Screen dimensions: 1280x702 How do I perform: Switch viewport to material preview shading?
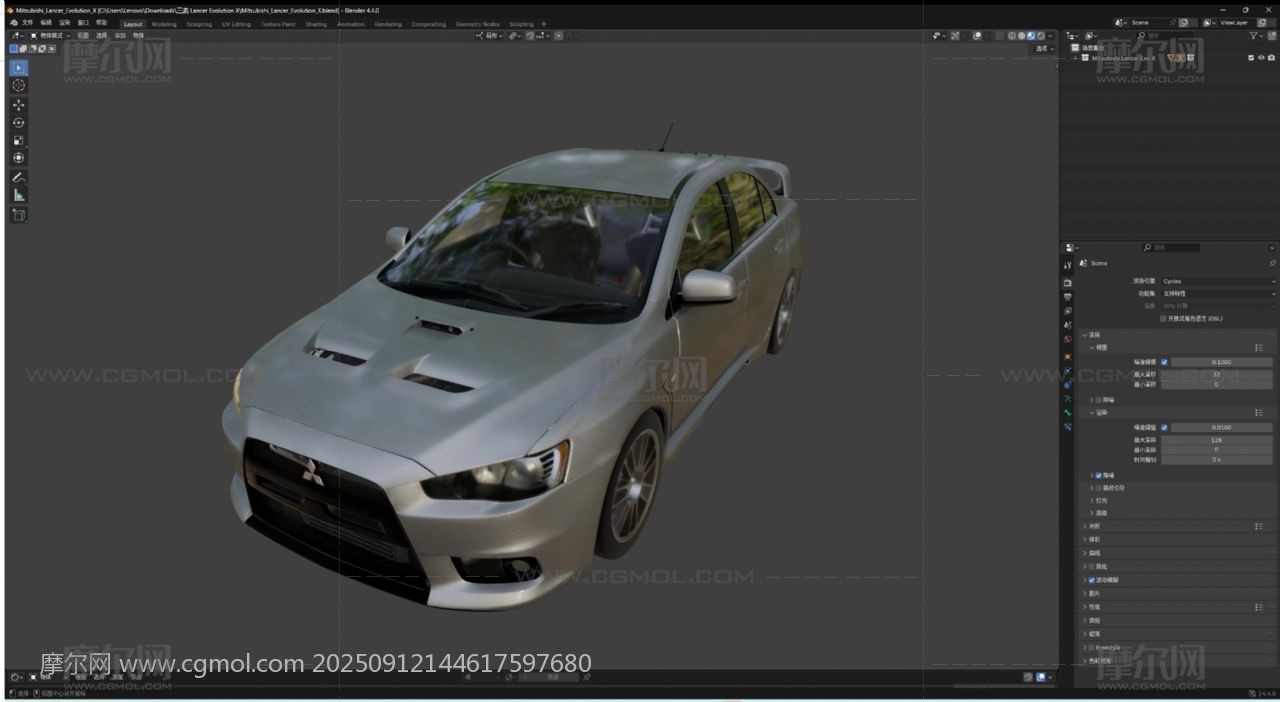(1031, 36)
